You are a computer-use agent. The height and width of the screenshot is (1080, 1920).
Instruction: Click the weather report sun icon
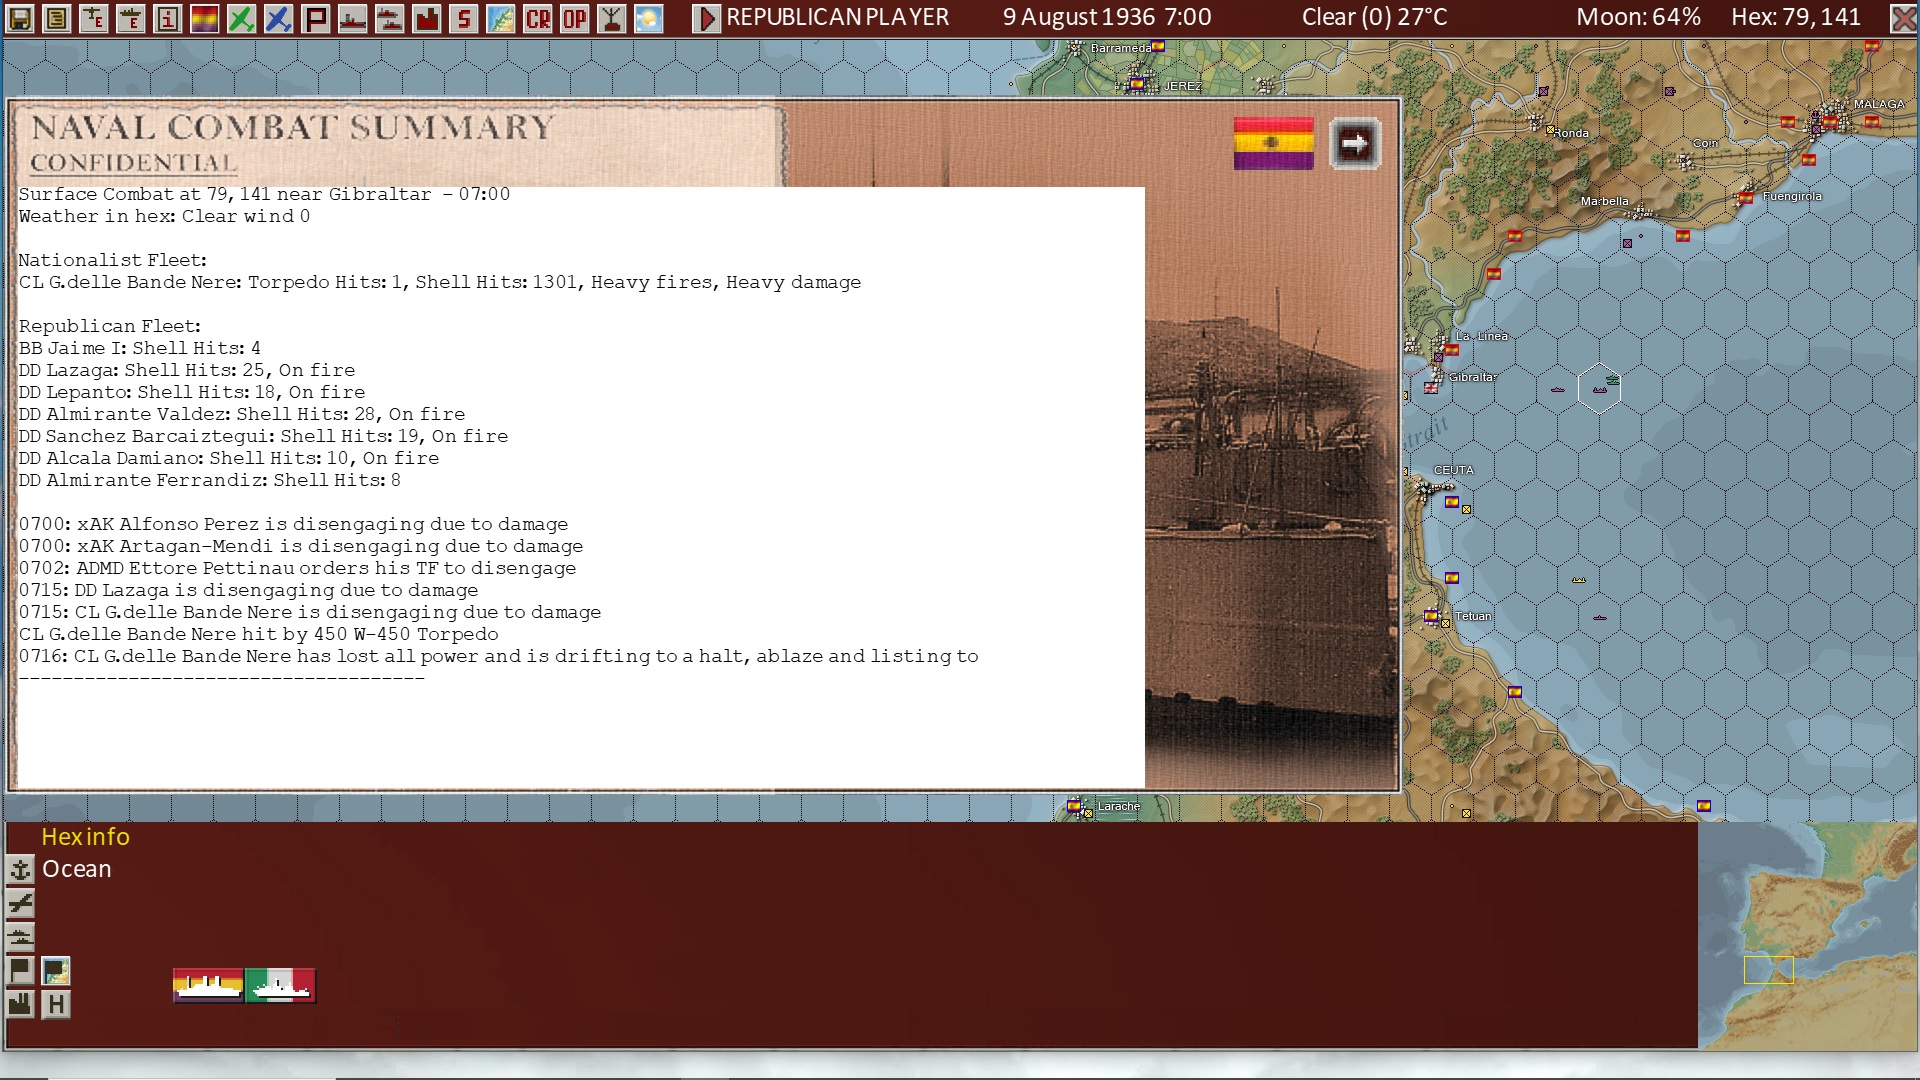pyautogui.click(x=648, y=17)
